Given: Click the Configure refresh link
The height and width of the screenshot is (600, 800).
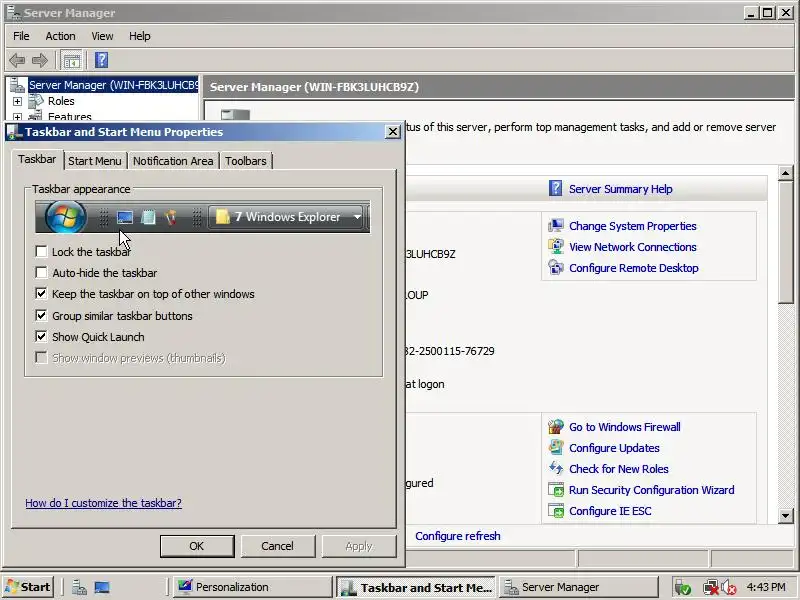Looking at the screenshot, I should [458, 536].
